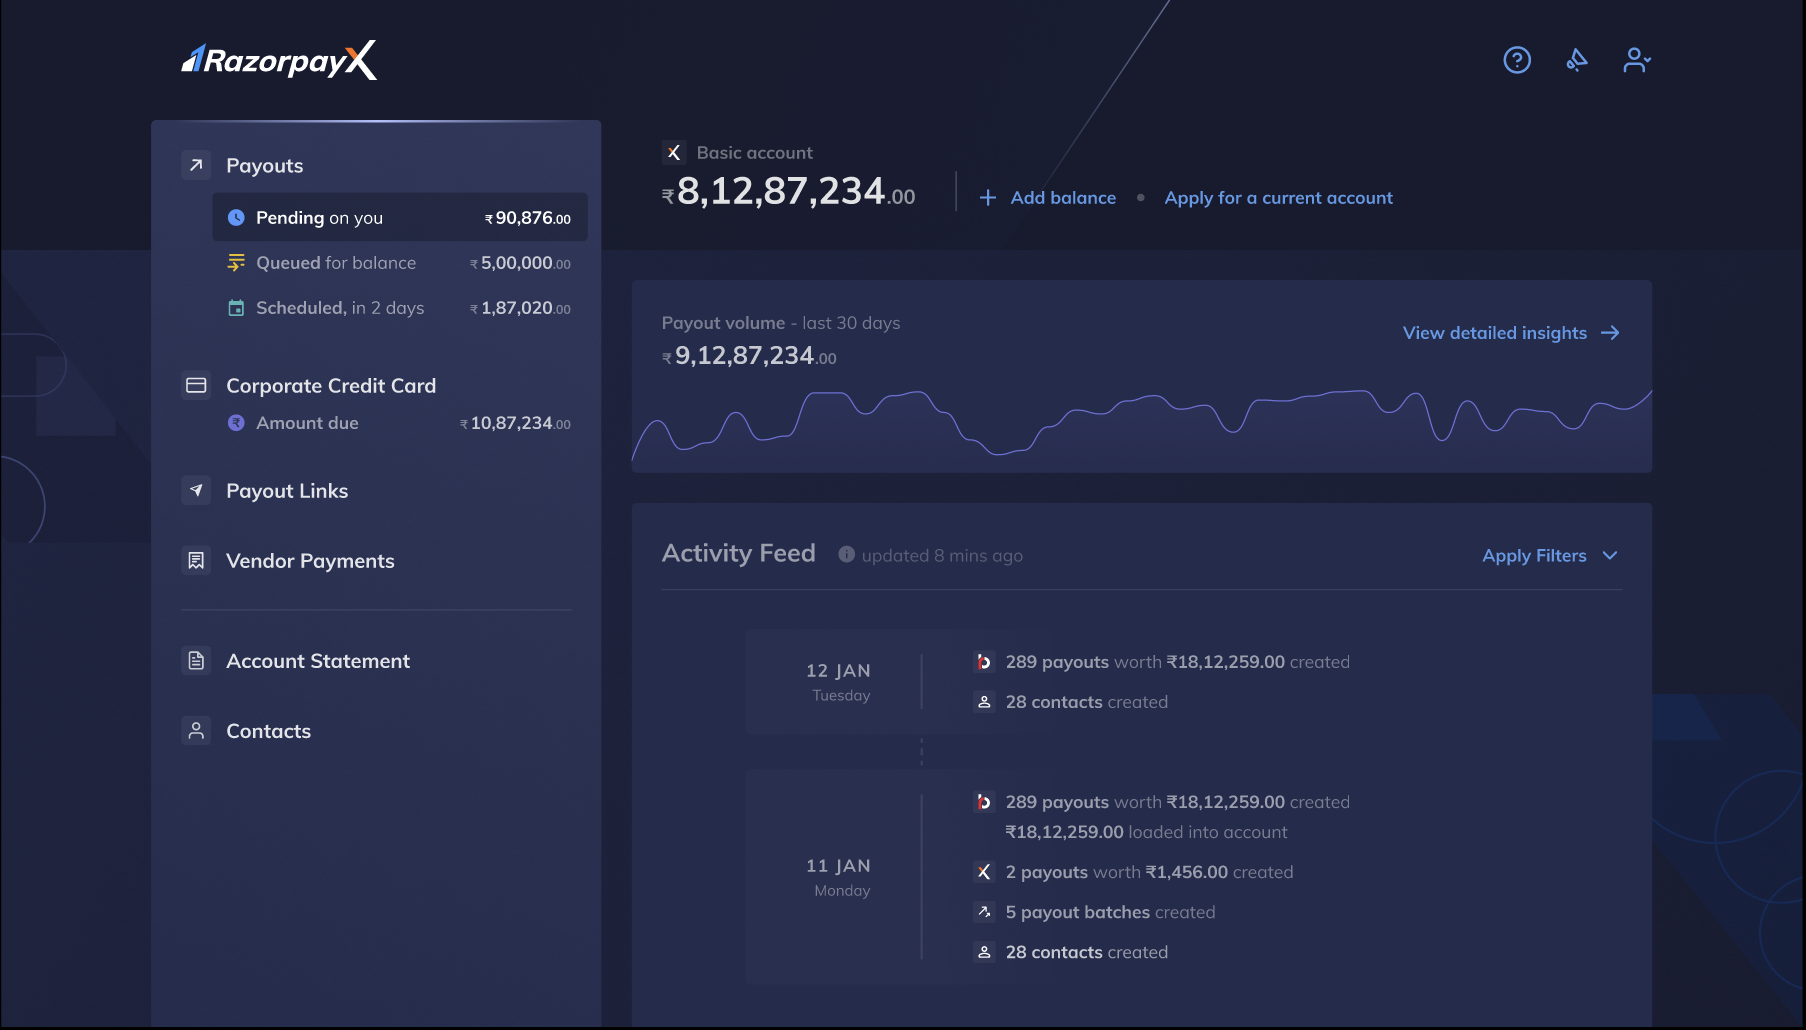Image resolution: width=1806 pixels, height=1030 pixels.
Task: Click the Account Statement document icon
Action: [196, 660]
